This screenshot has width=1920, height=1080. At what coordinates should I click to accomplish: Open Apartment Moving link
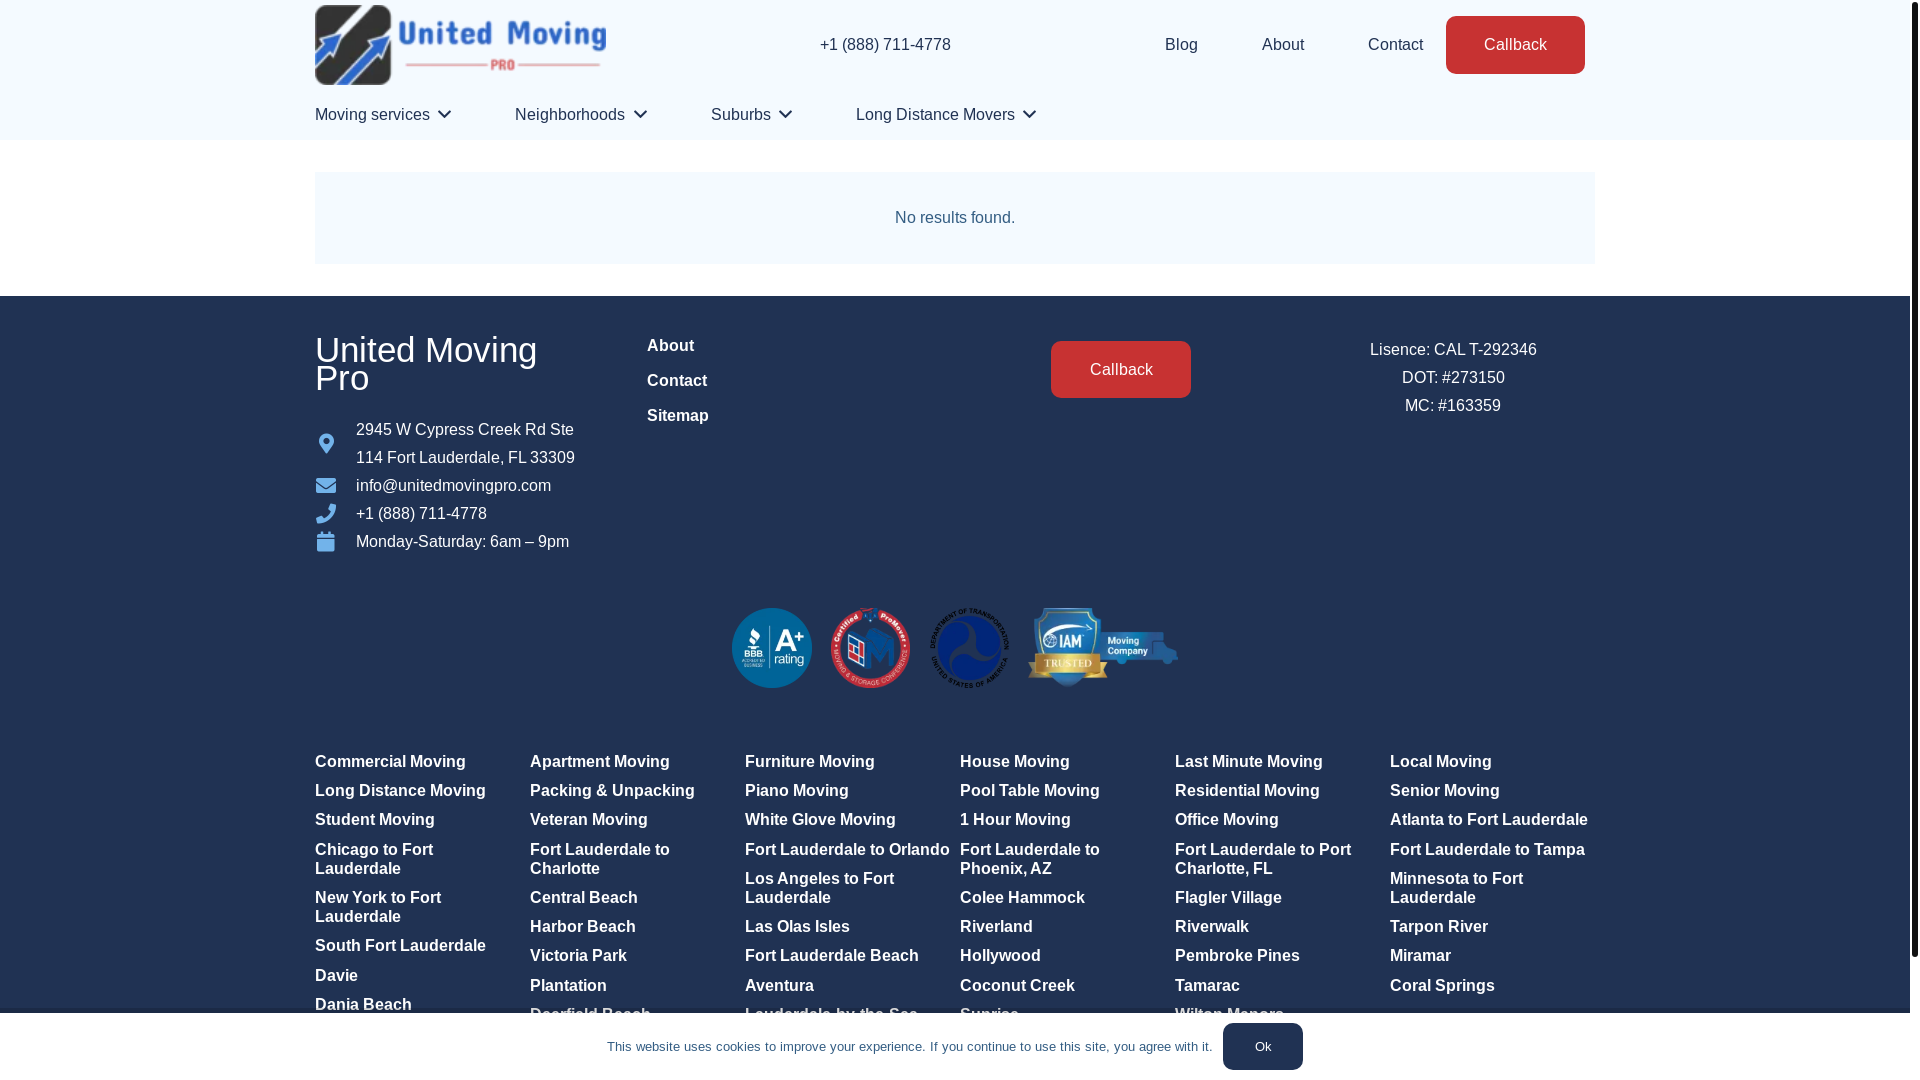600,762
